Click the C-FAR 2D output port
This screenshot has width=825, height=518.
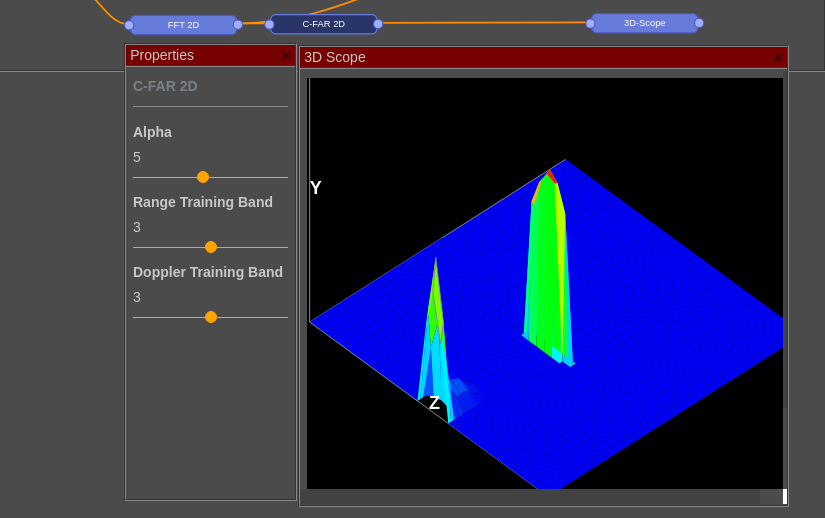point(378,24)
